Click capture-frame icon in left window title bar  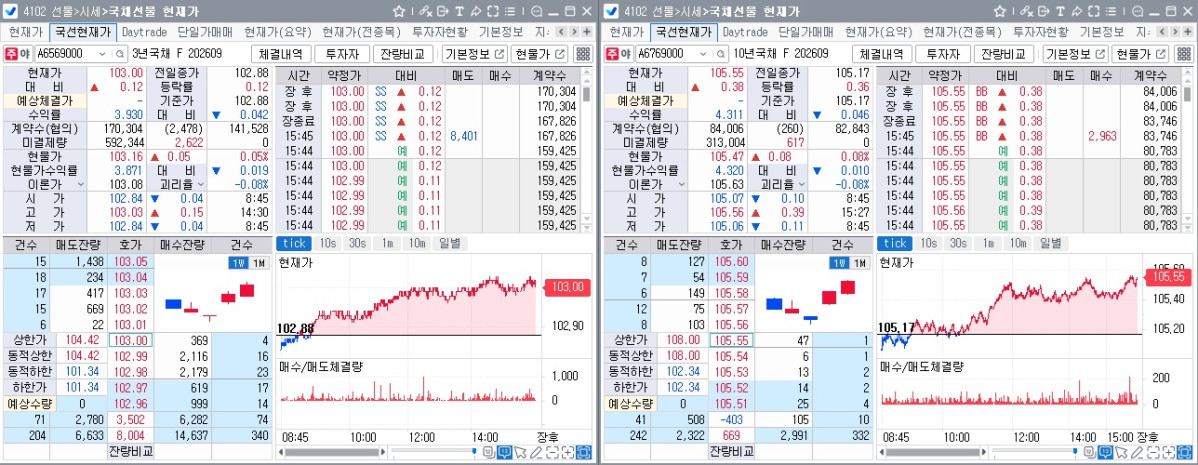(x=493, y=11)
